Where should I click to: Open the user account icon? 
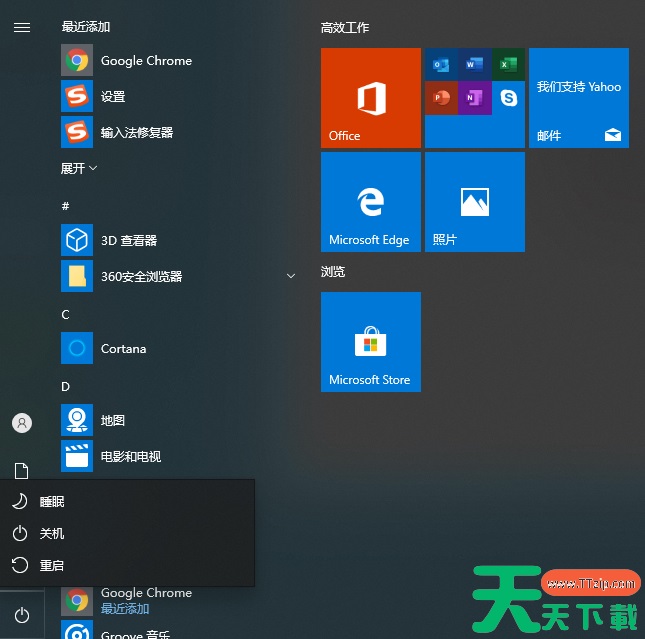pos(21,423)
